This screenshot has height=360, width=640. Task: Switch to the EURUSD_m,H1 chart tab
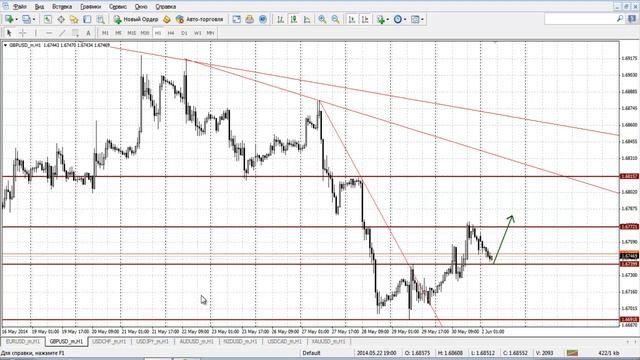[23, 342]
